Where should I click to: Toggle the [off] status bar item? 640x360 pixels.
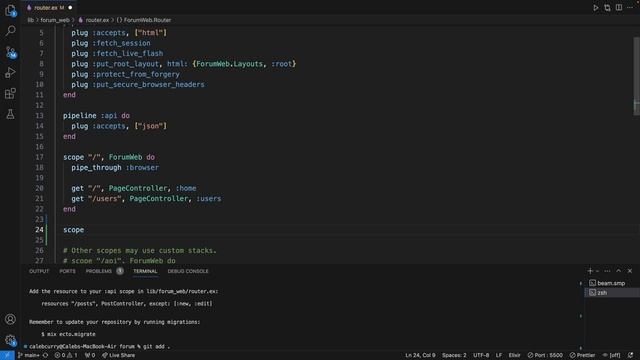611,355
